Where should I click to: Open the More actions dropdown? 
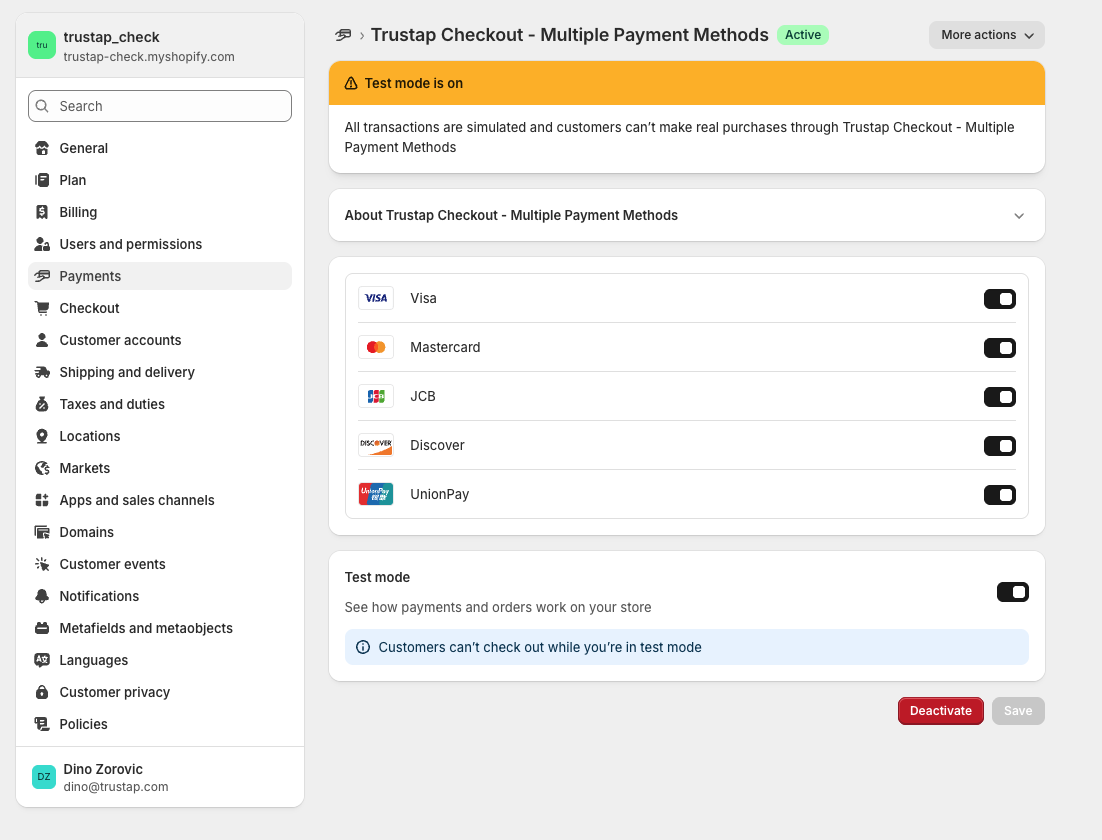click(986, 35)
